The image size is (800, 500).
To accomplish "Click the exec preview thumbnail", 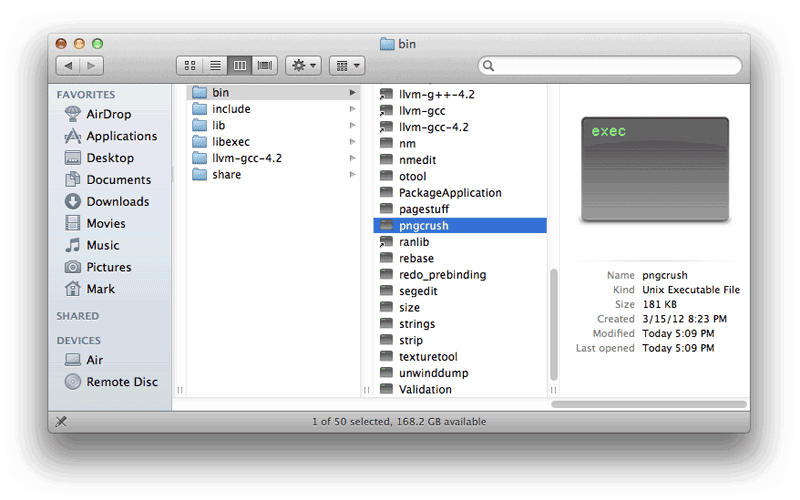I will pyautogui.click(x=655, y=170).
